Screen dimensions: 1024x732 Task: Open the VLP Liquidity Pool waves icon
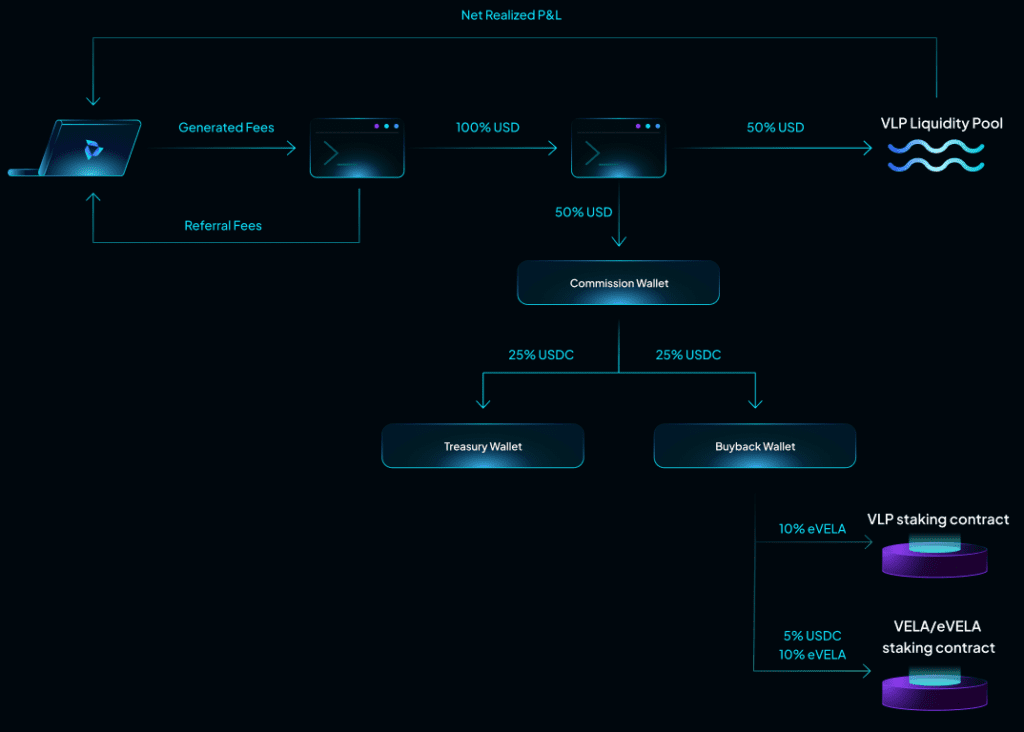pos(934,156)
